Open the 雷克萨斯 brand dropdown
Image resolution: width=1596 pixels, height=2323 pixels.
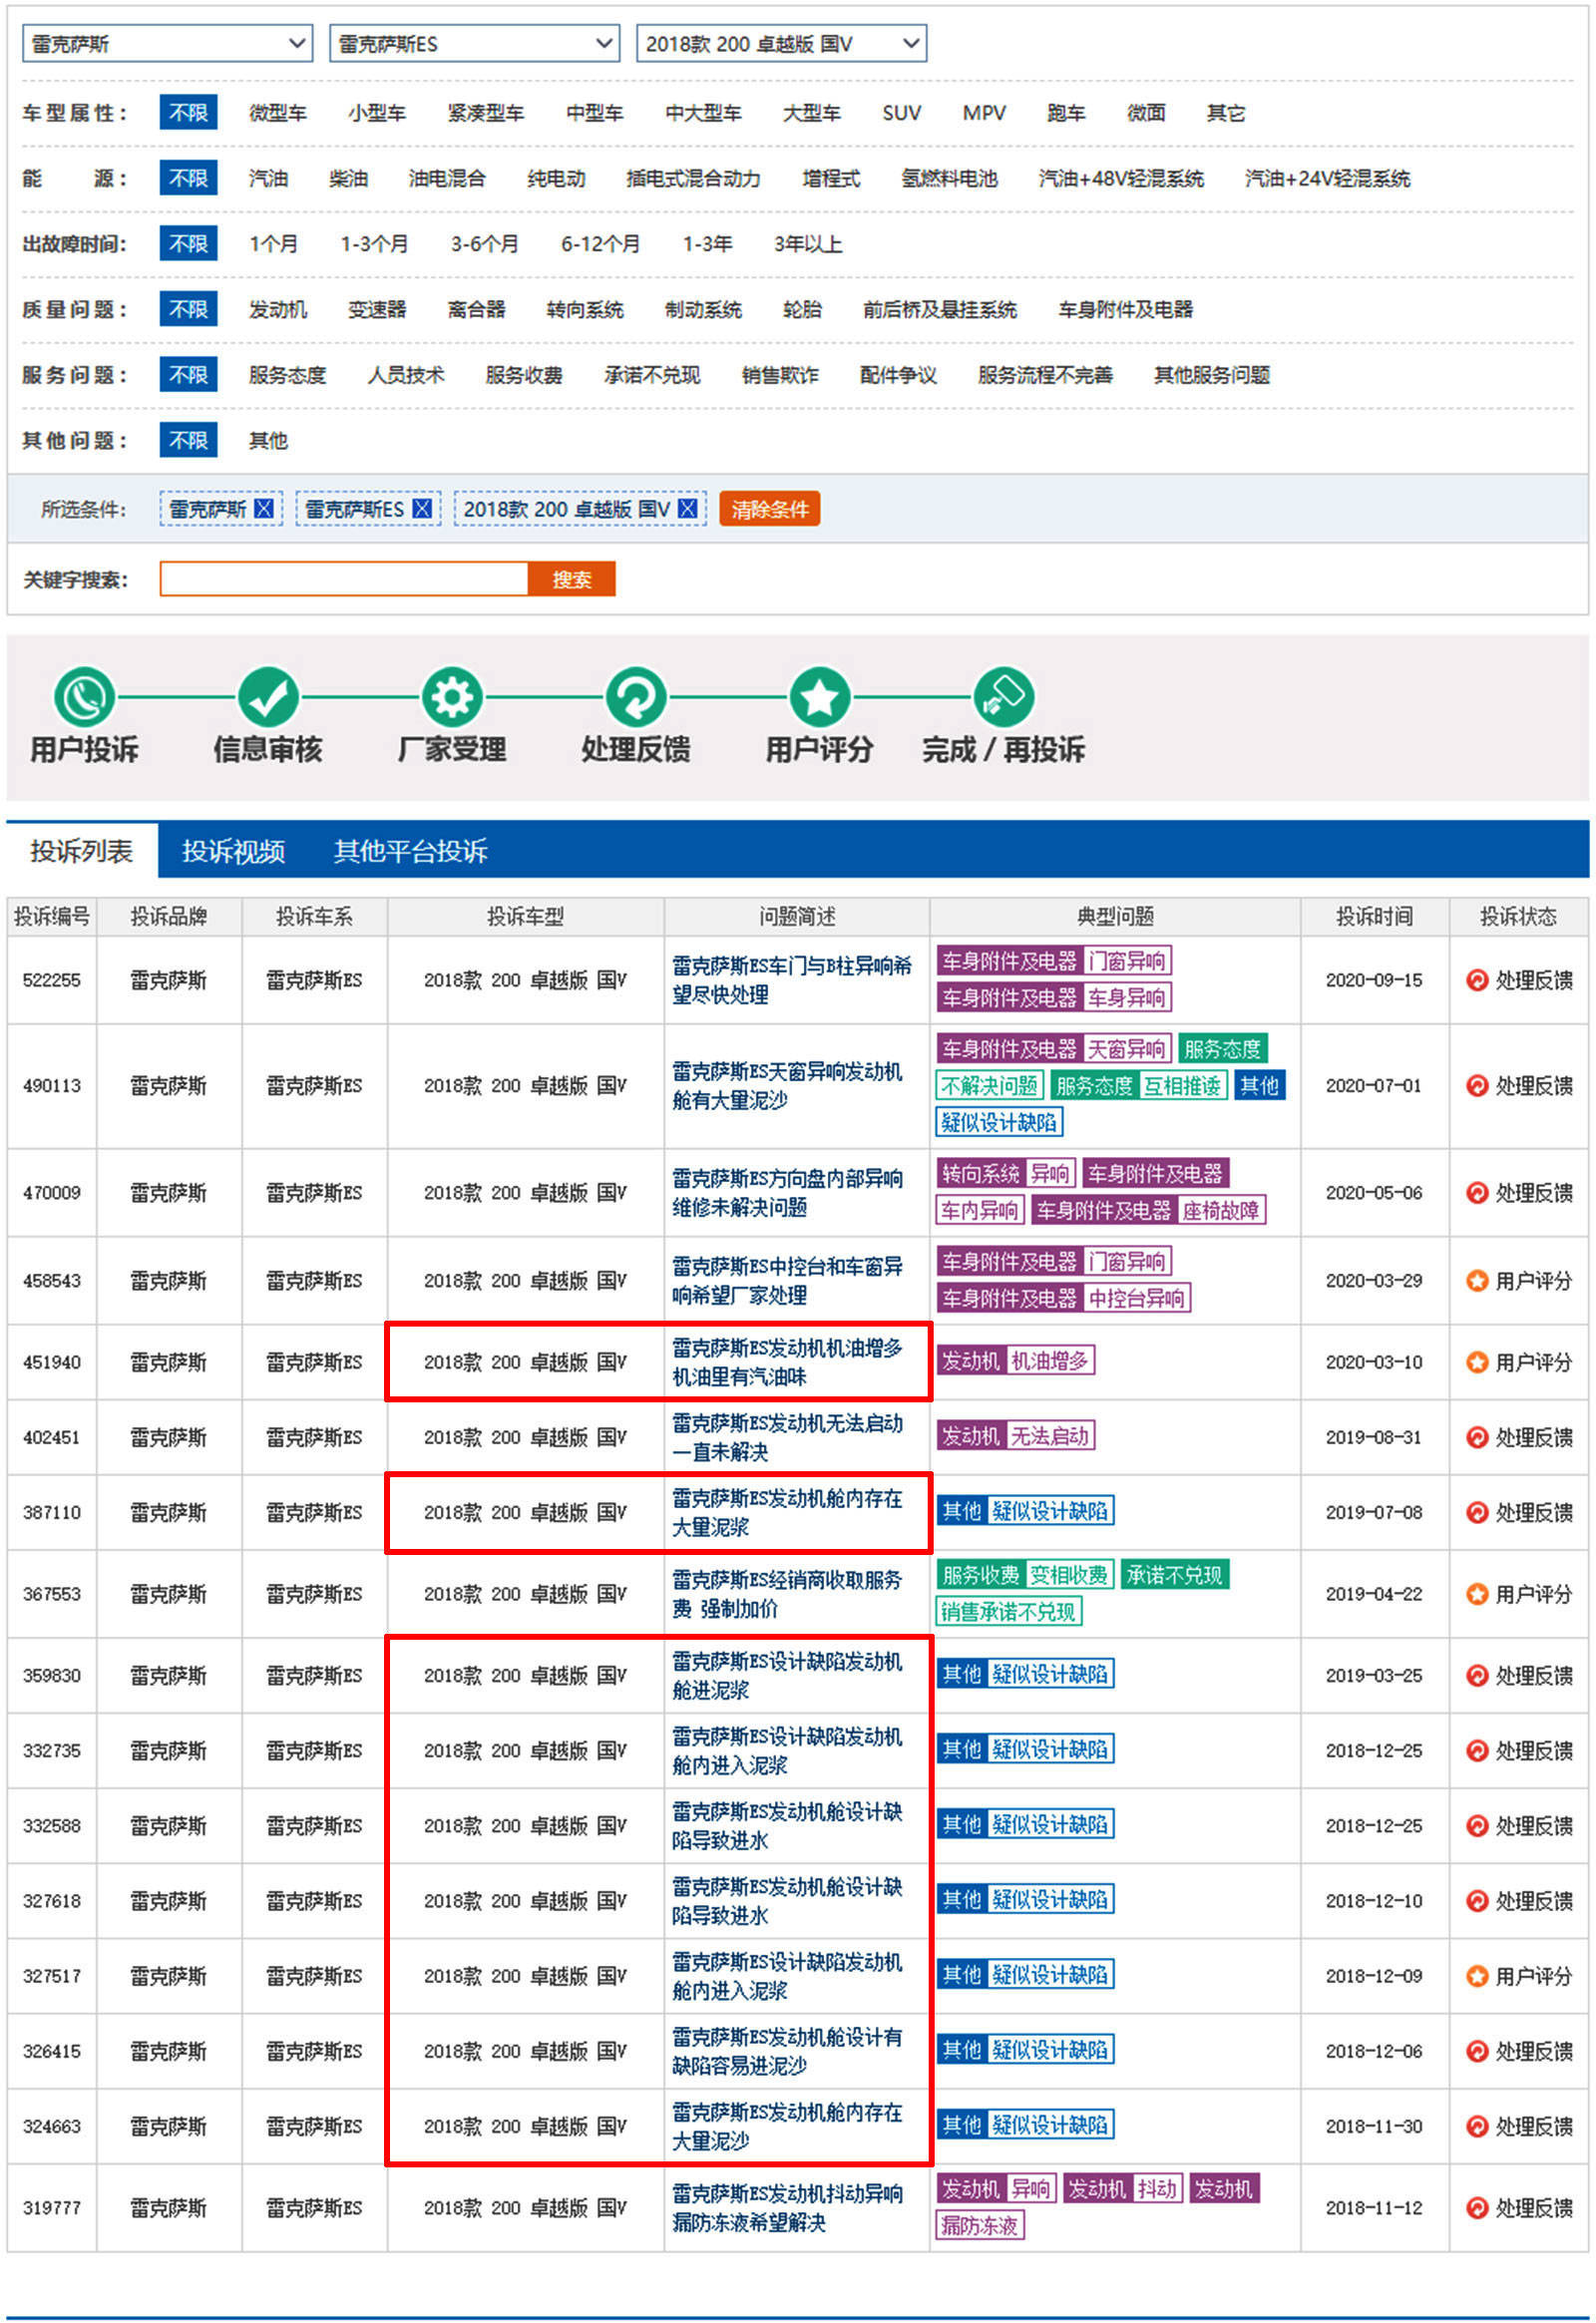(x=167, y=44)
